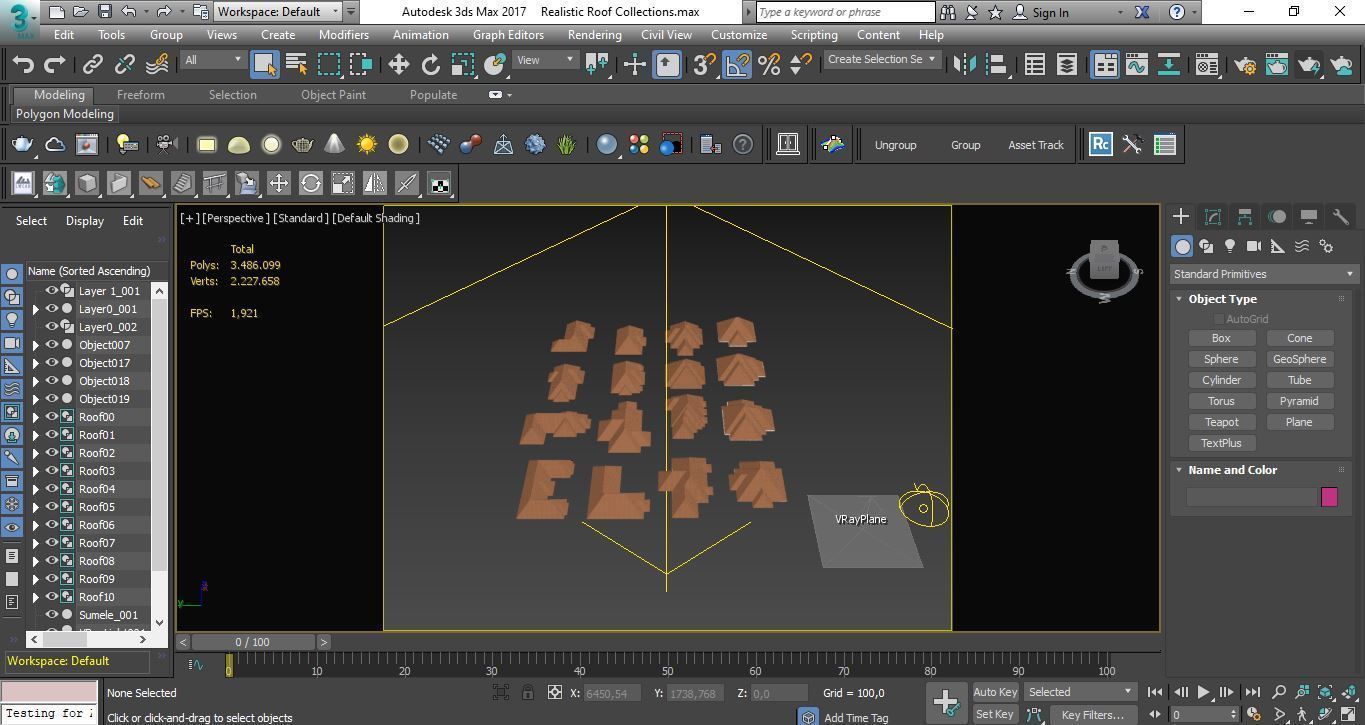Screen dimensions: 1365x725
Task: Click the Ungroup shelf button
Action: tap(895, 145)
